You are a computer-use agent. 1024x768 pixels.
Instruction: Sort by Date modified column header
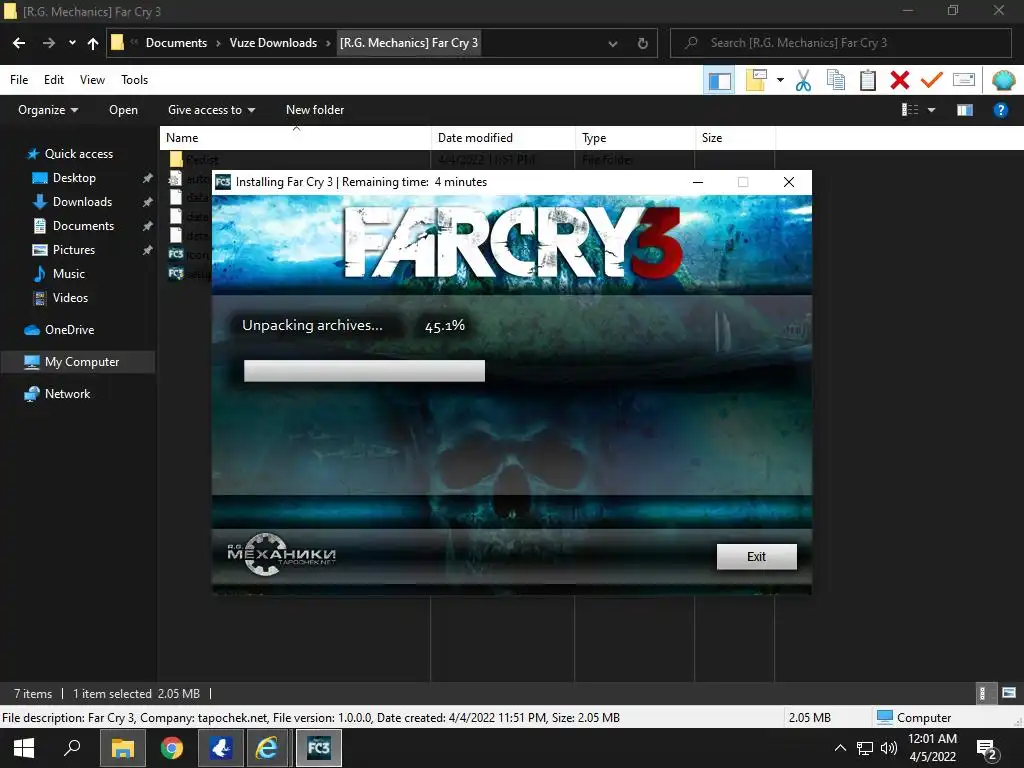tap(503, 138)
